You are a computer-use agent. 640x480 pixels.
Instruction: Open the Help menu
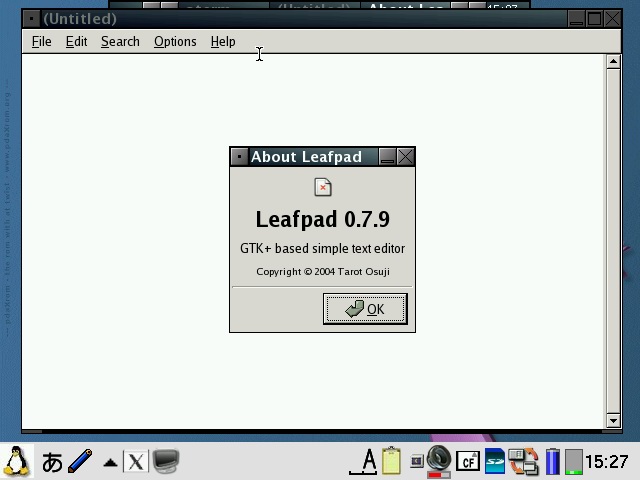(223, 42)
